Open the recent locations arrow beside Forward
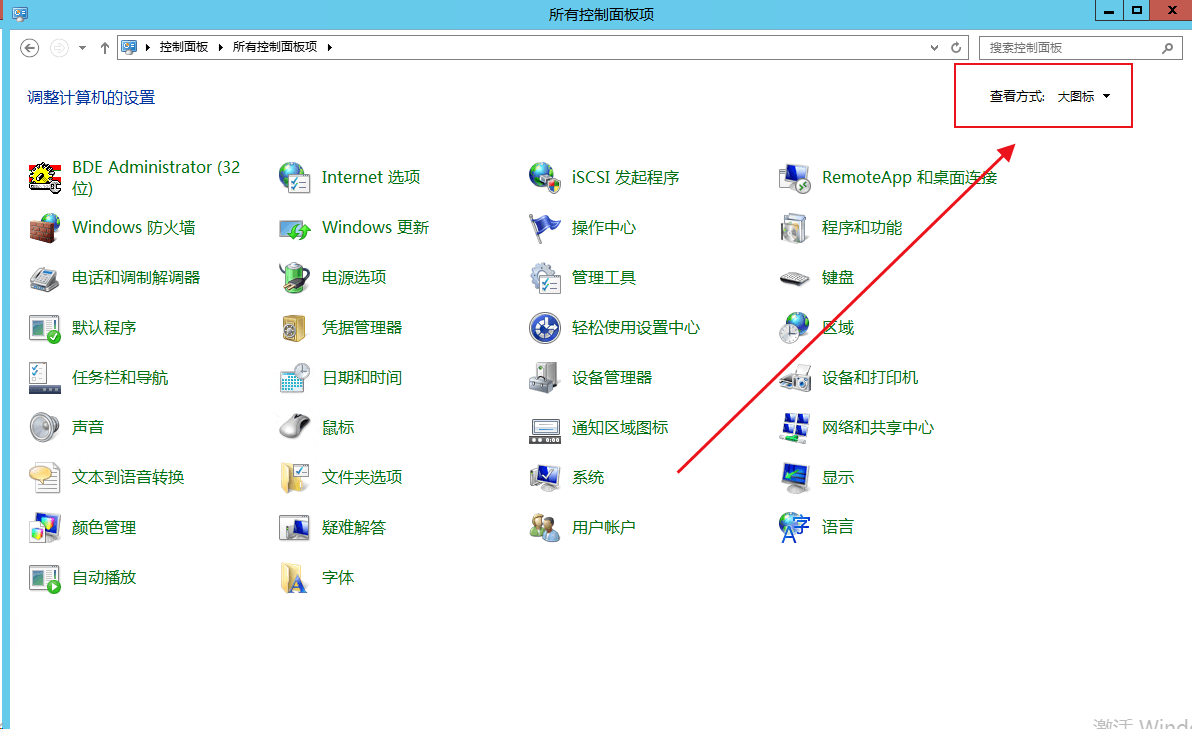This screenshot has height=729, width=1192. click(82, 48)
